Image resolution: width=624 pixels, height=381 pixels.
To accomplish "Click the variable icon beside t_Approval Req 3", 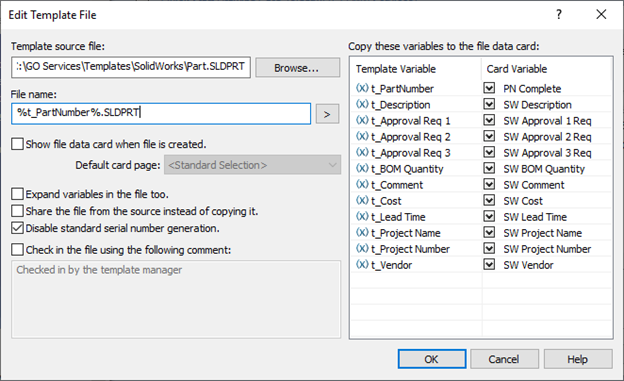I will pyautogui.click(x=362, y=152).
